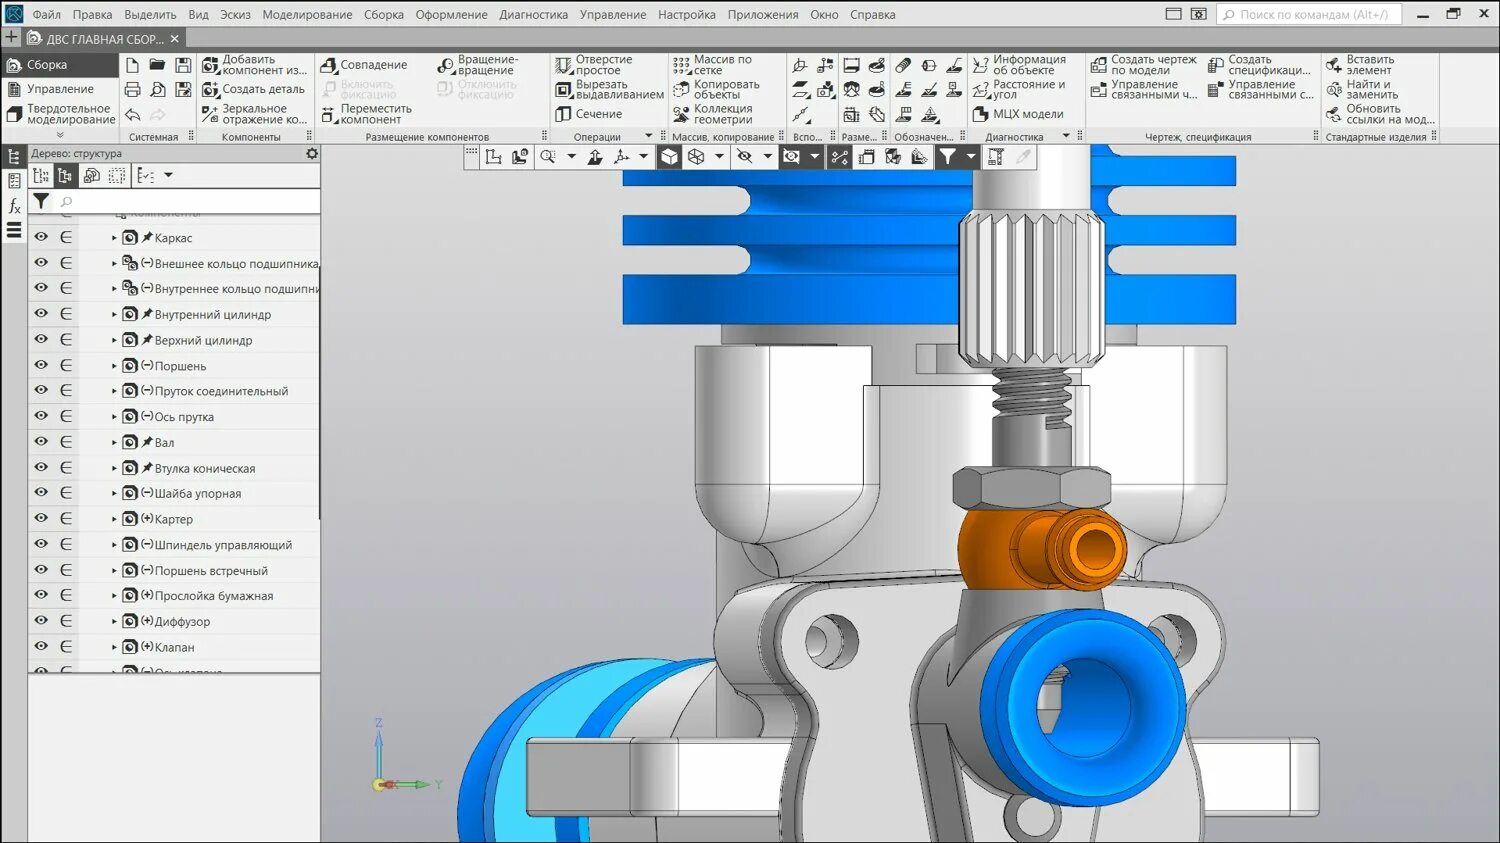Click the filter funnel in view toolbar
Screen dimensions: 1500x843
click(947, 157)
